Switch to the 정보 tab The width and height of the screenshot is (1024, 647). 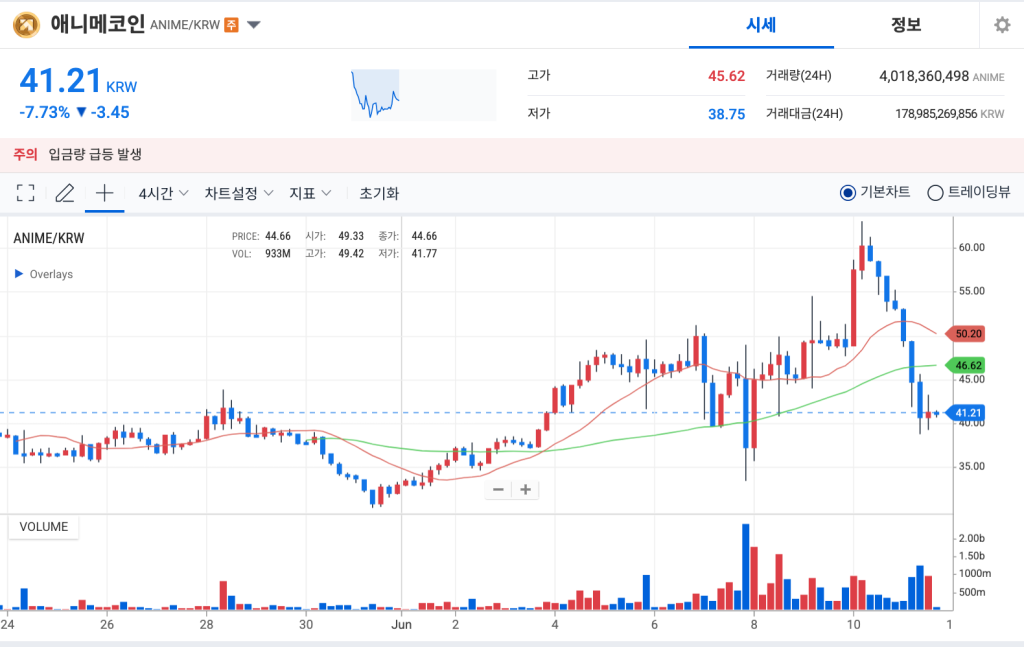pos(906,25)
